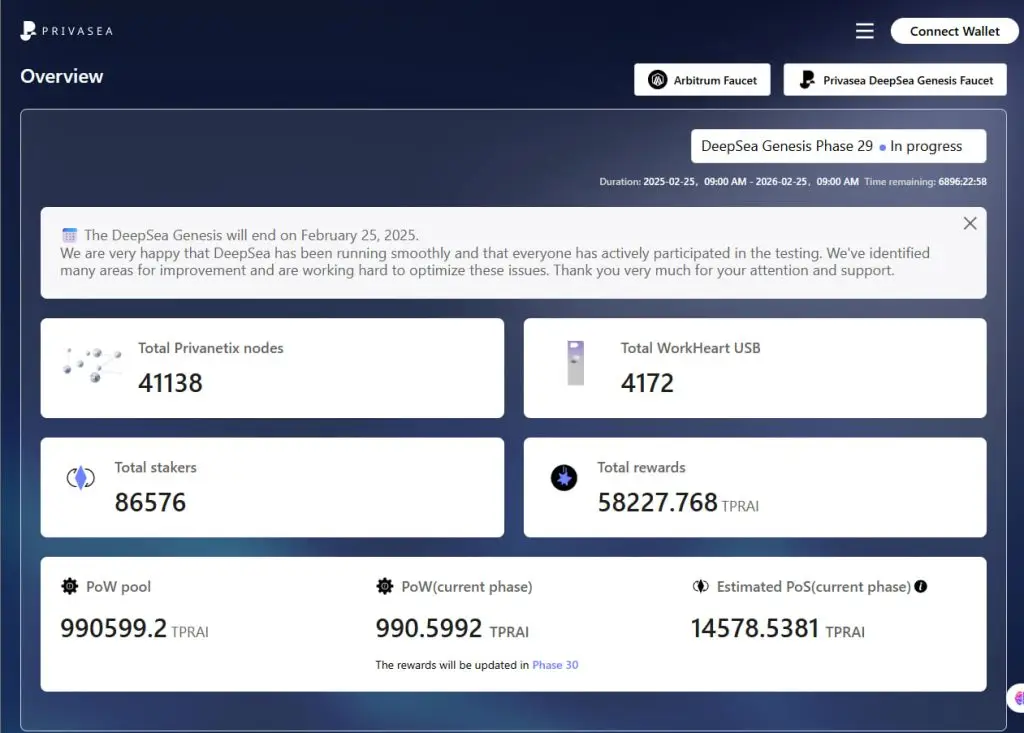Click the WorkHeart USB device icon

coord(576,363)
